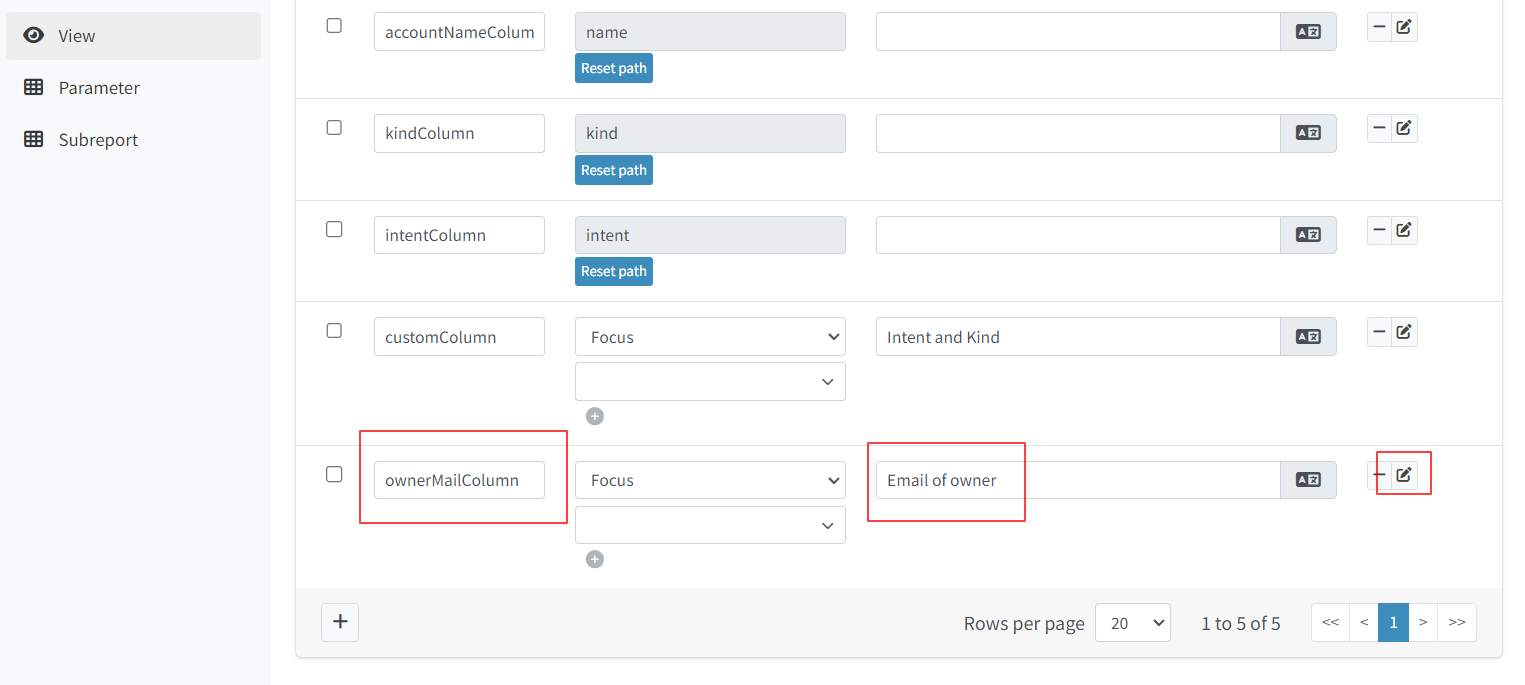Select the customColumn row checkbox
The width and height of the screenshot is (1525, 685).
click(335, 331)
